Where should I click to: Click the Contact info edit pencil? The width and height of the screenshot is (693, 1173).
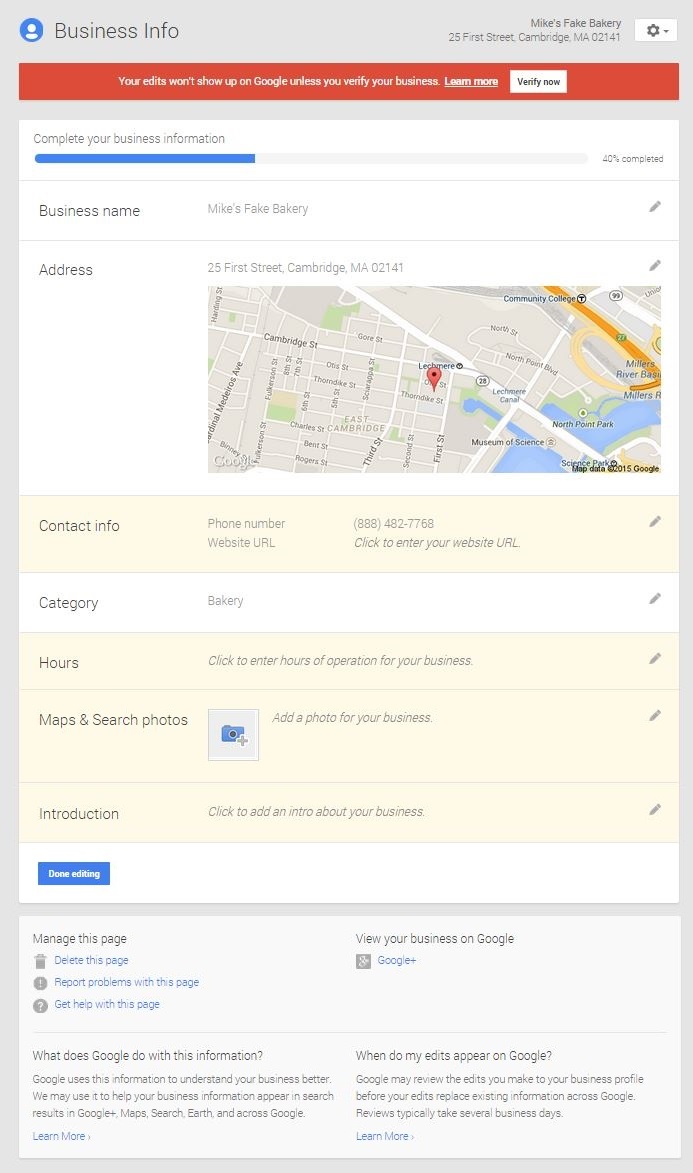tap(655, 522)
